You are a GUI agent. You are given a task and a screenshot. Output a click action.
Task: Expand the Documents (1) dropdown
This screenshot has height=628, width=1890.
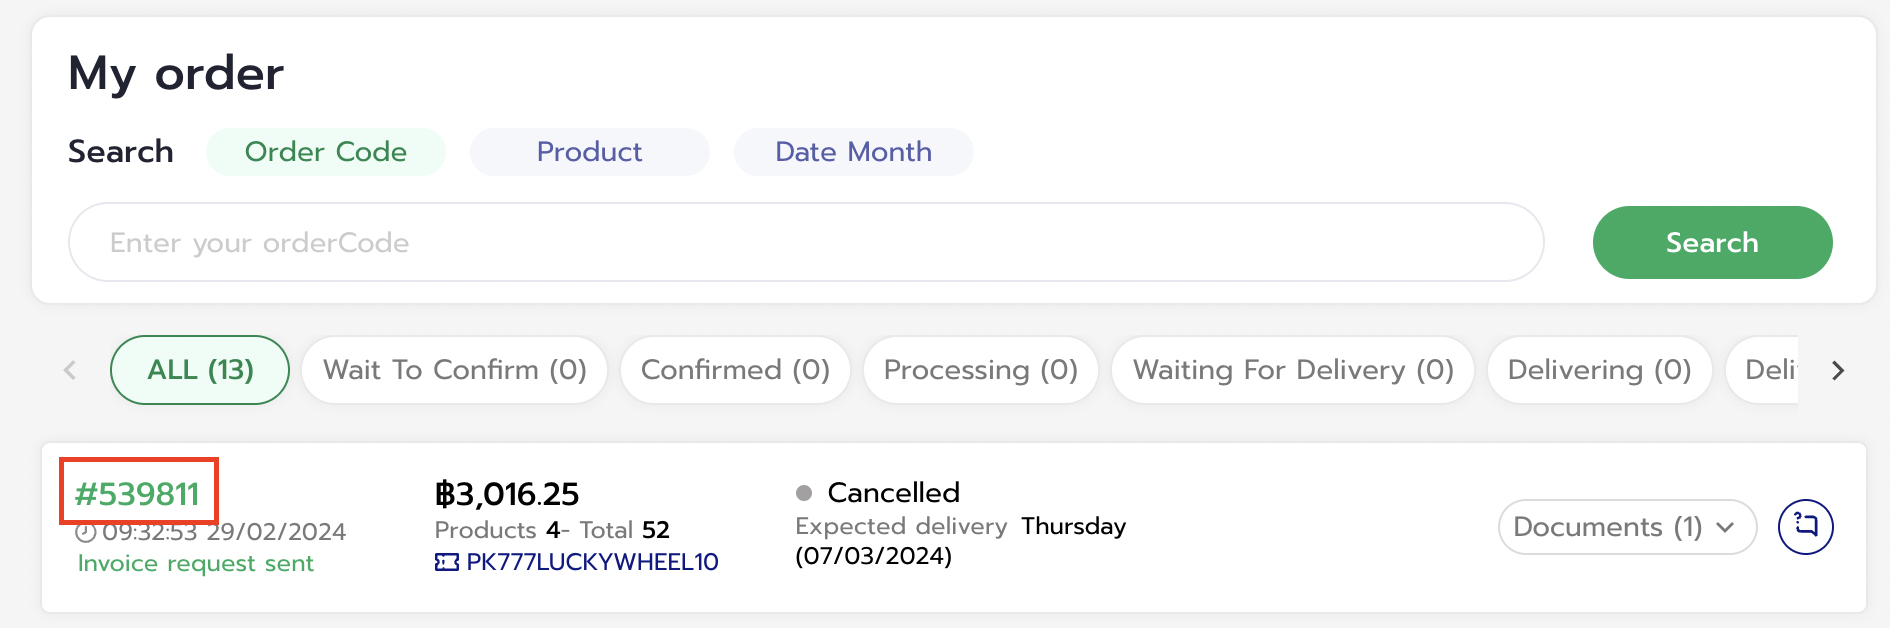tap(1627, 527)
